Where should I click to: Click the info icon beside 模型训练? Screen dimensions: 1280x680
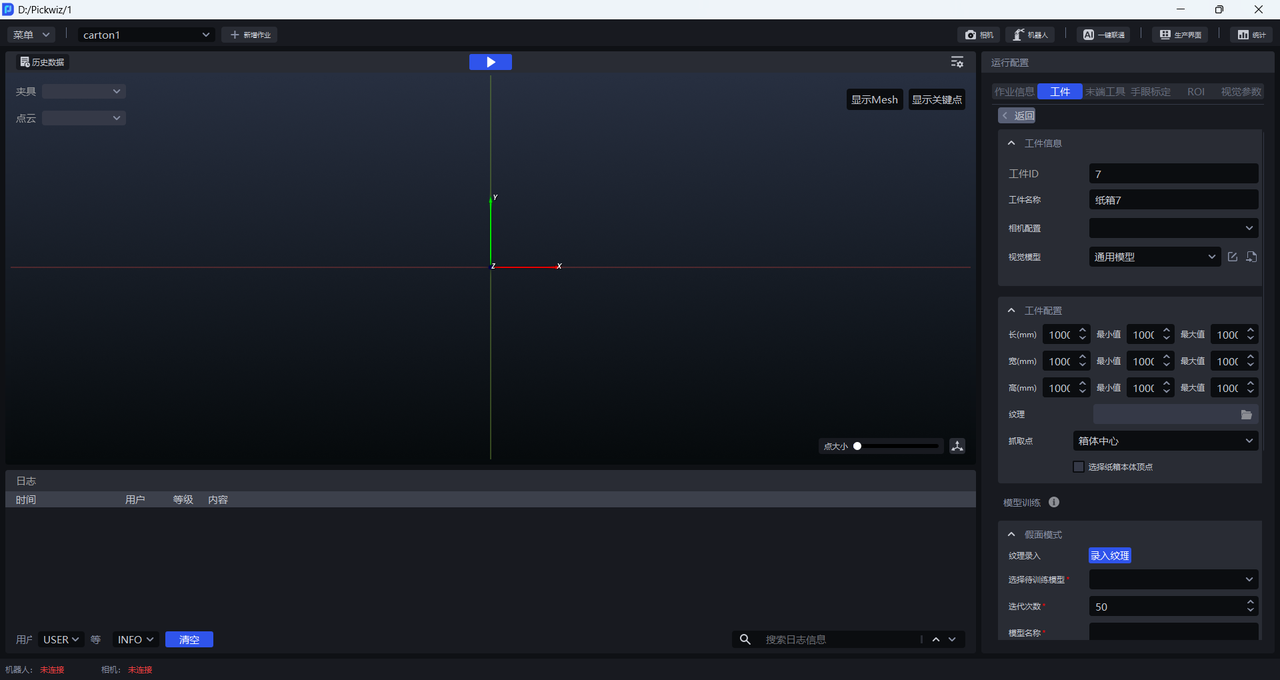(1054, 503)
